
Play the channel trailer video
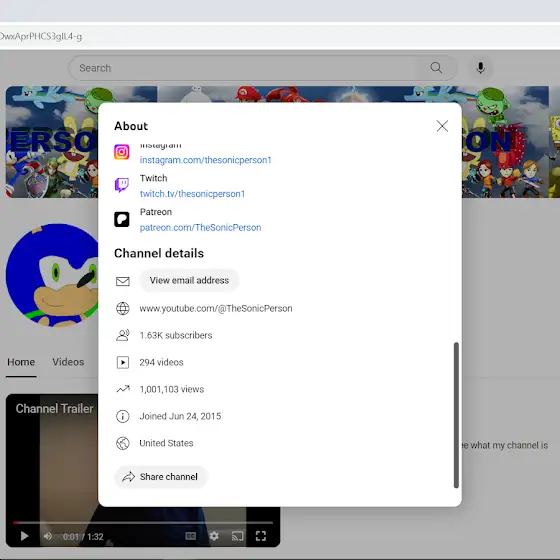tap(24, 536)
